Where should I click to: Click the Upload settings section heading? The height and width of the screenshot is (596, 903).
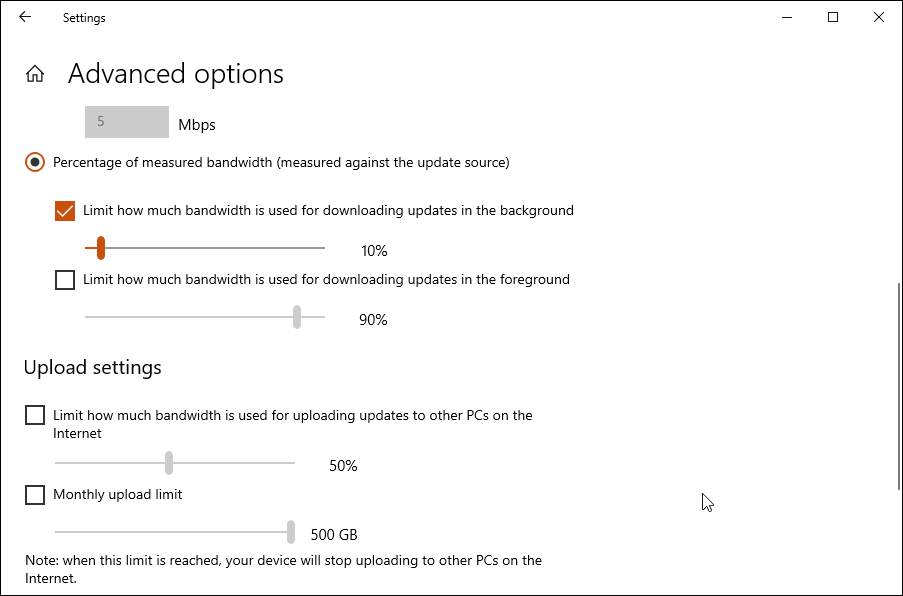point(92,368)
